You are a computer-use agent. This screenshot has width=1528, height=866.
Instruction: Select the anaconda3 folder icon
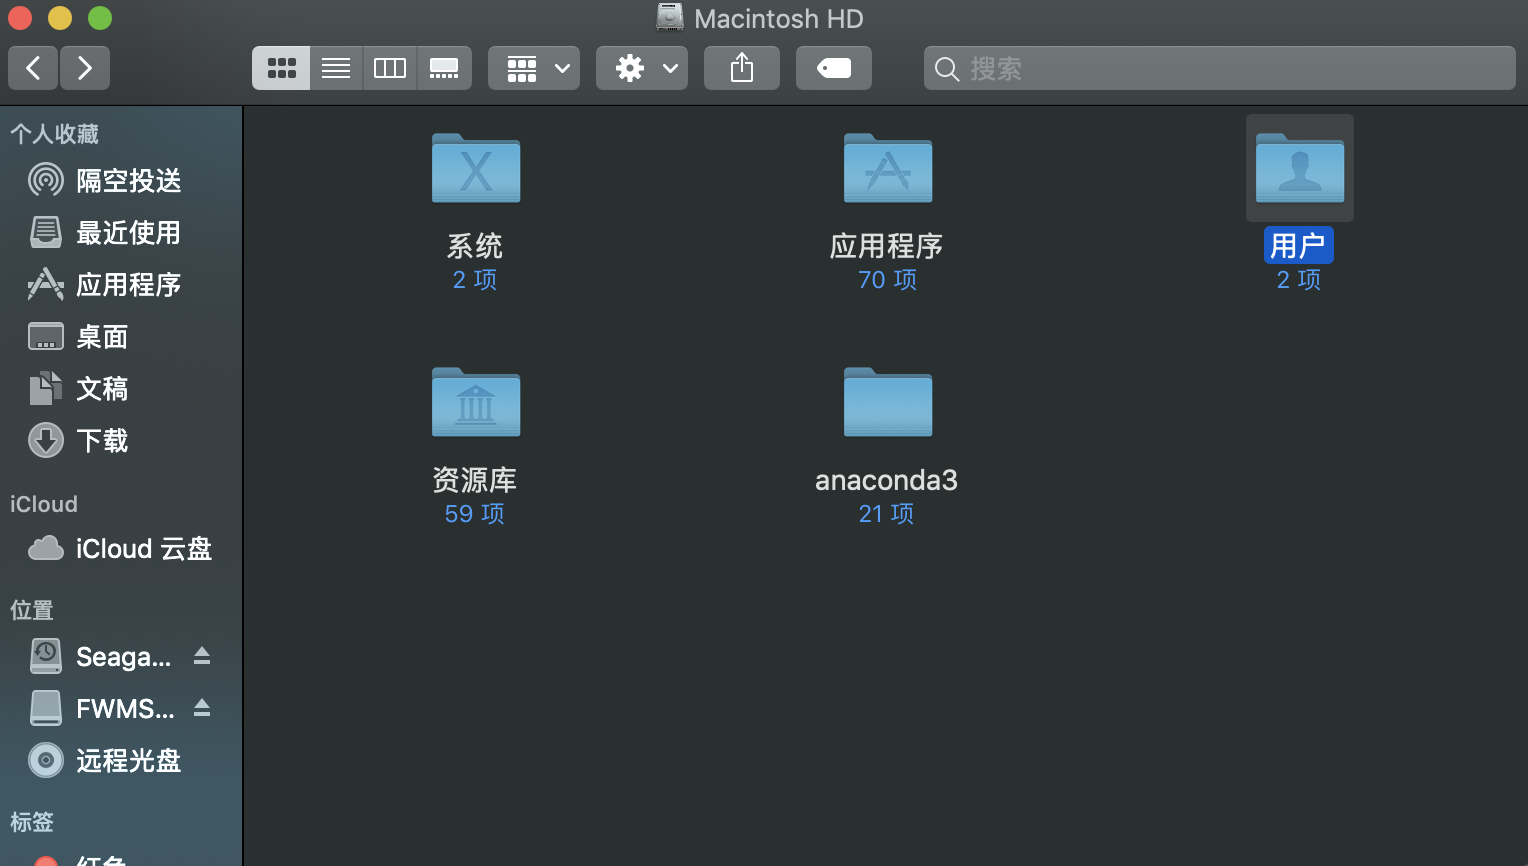pos(888,403)
